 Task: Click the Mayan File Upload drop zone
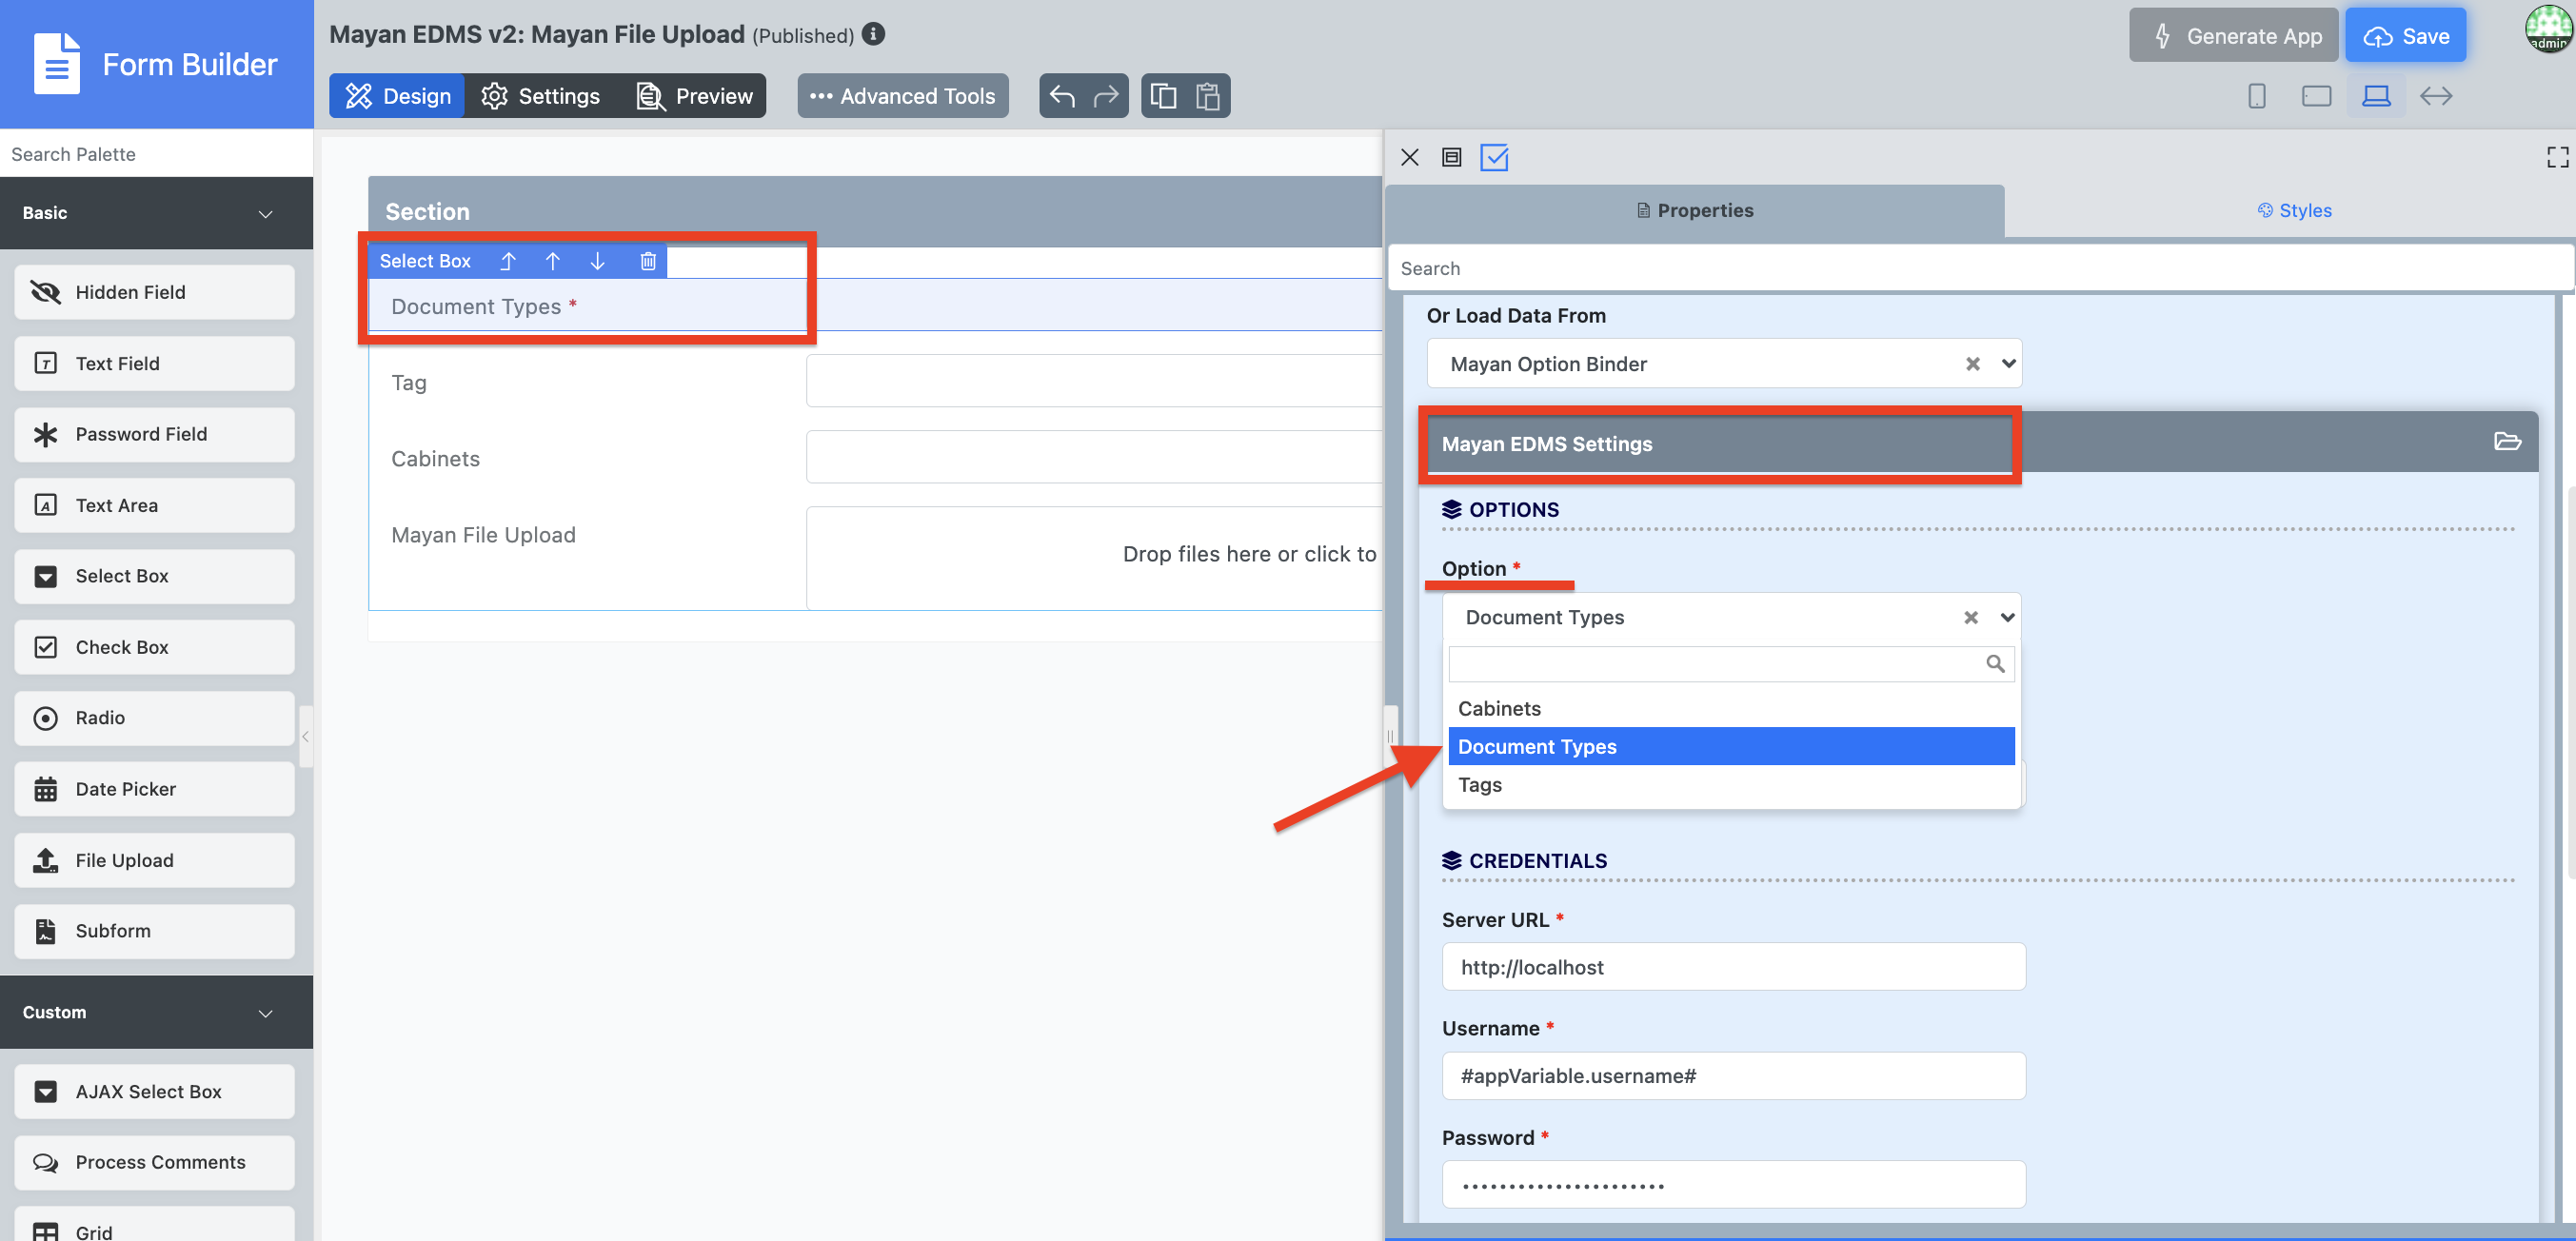[x=1094, y=557]
